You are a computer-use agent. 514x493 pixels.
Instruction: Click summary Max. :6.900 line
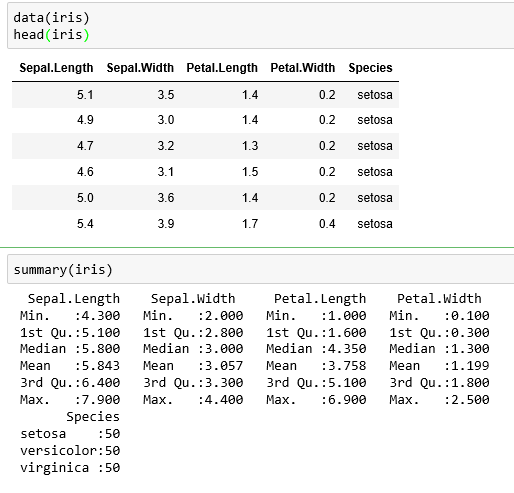coord(316,400)
